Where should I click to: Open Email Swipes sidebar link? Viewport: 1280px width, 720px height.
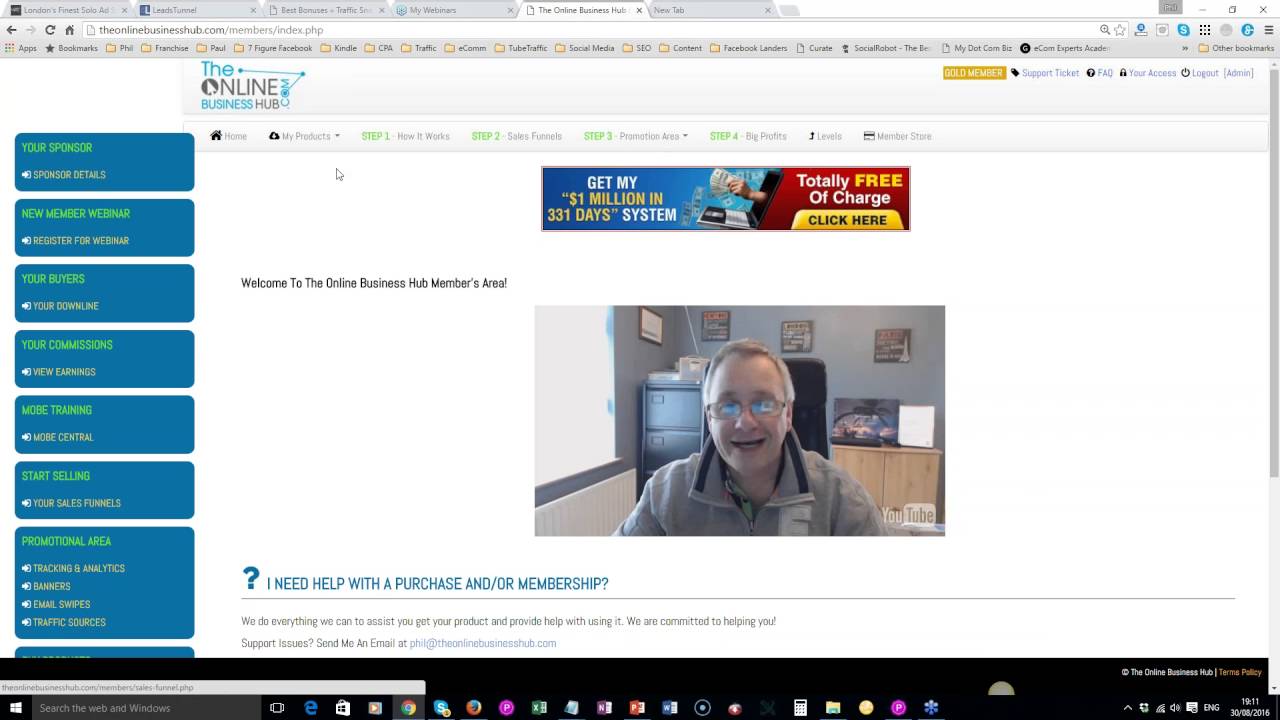coord(56,604)
